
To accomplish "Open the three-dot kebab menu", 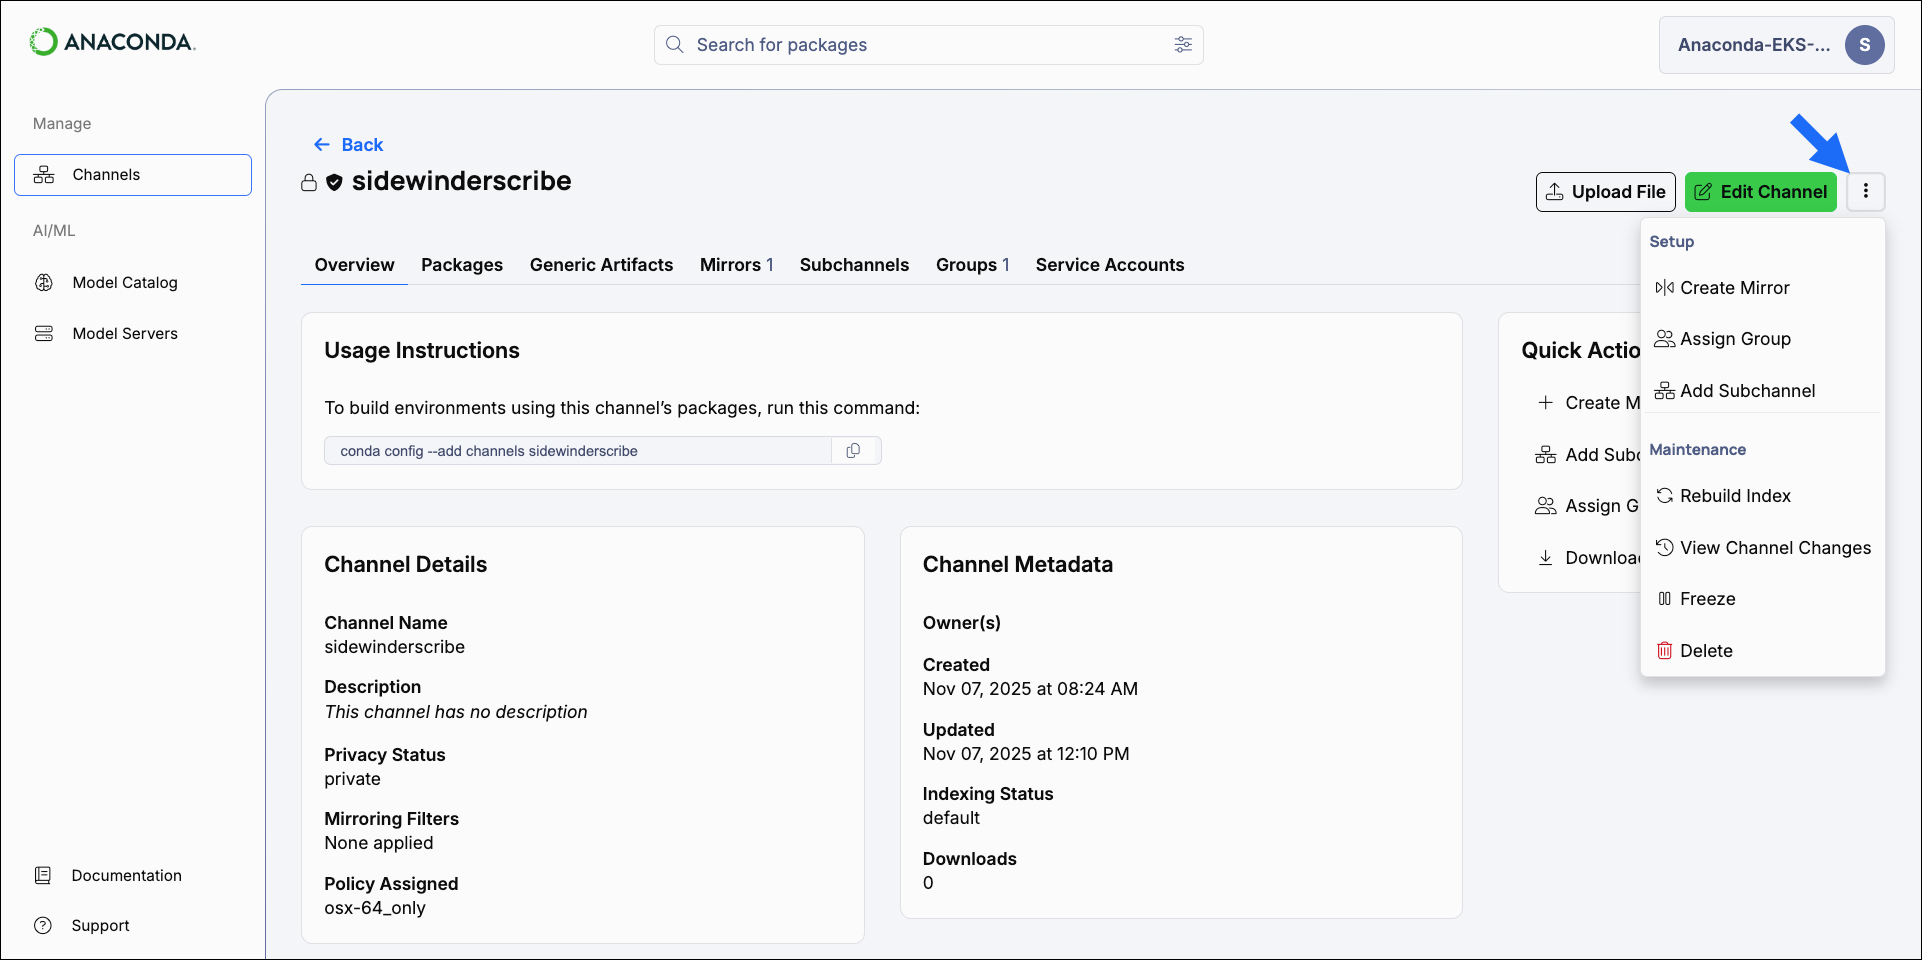I will [1865, 191].
